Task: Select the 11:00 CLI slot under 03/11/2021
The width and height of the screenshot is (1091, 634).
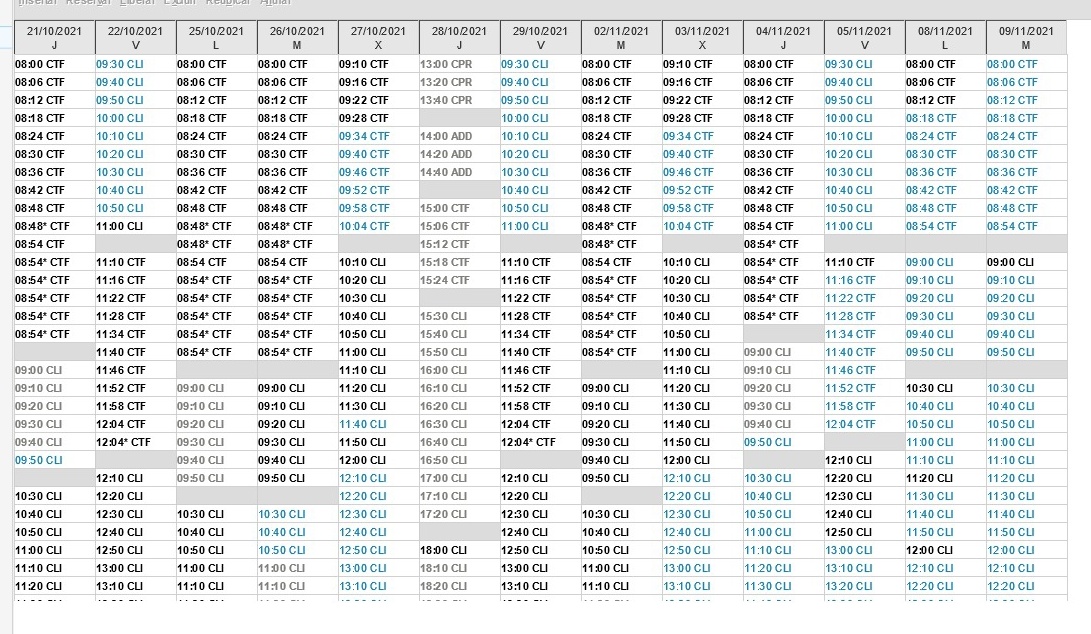Action: (703, 352)
